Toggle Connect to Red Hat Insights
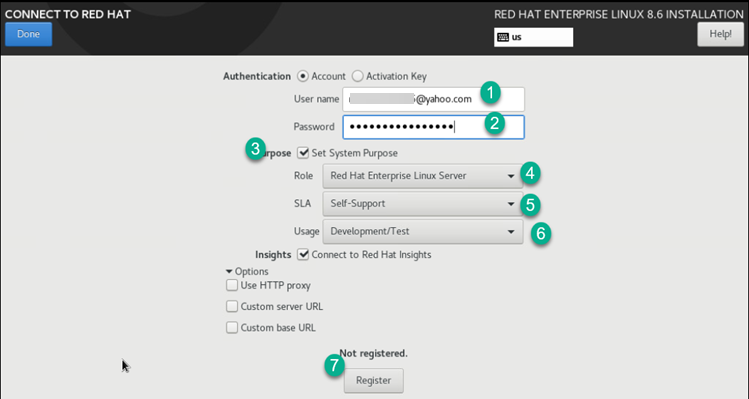 point(303,255)
